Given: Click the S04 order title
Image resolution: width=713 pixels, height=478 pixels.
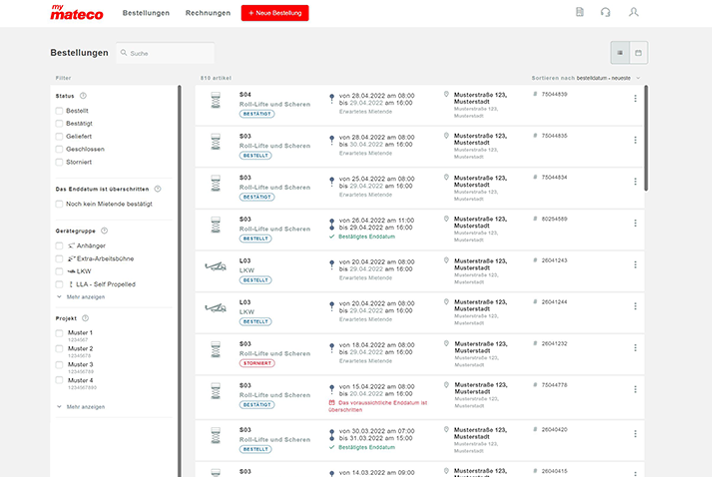Looking at the screenshot, I should point(245,95).
